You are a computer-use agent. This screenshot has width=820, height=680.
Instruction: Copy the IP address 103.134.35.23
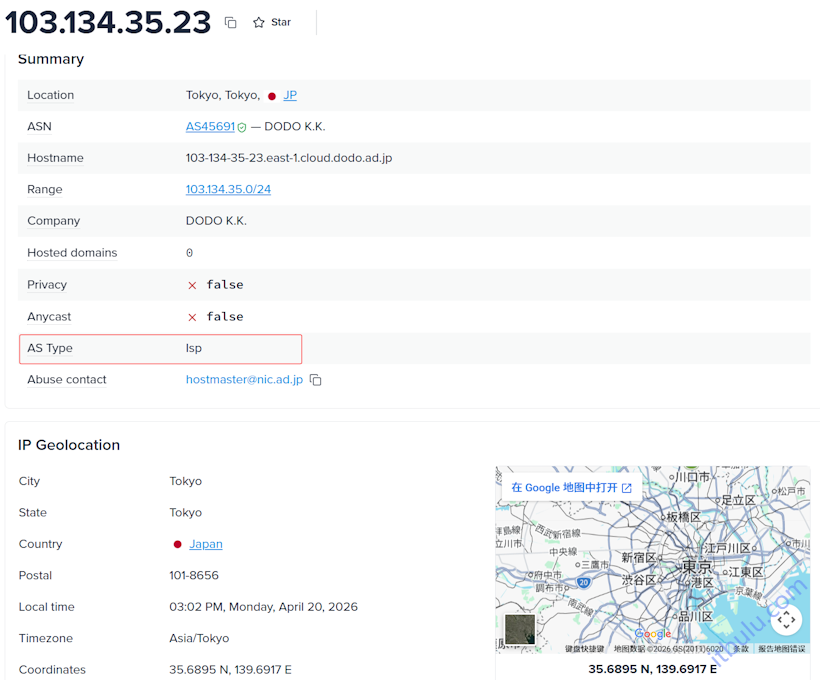[x=231, y=21]
